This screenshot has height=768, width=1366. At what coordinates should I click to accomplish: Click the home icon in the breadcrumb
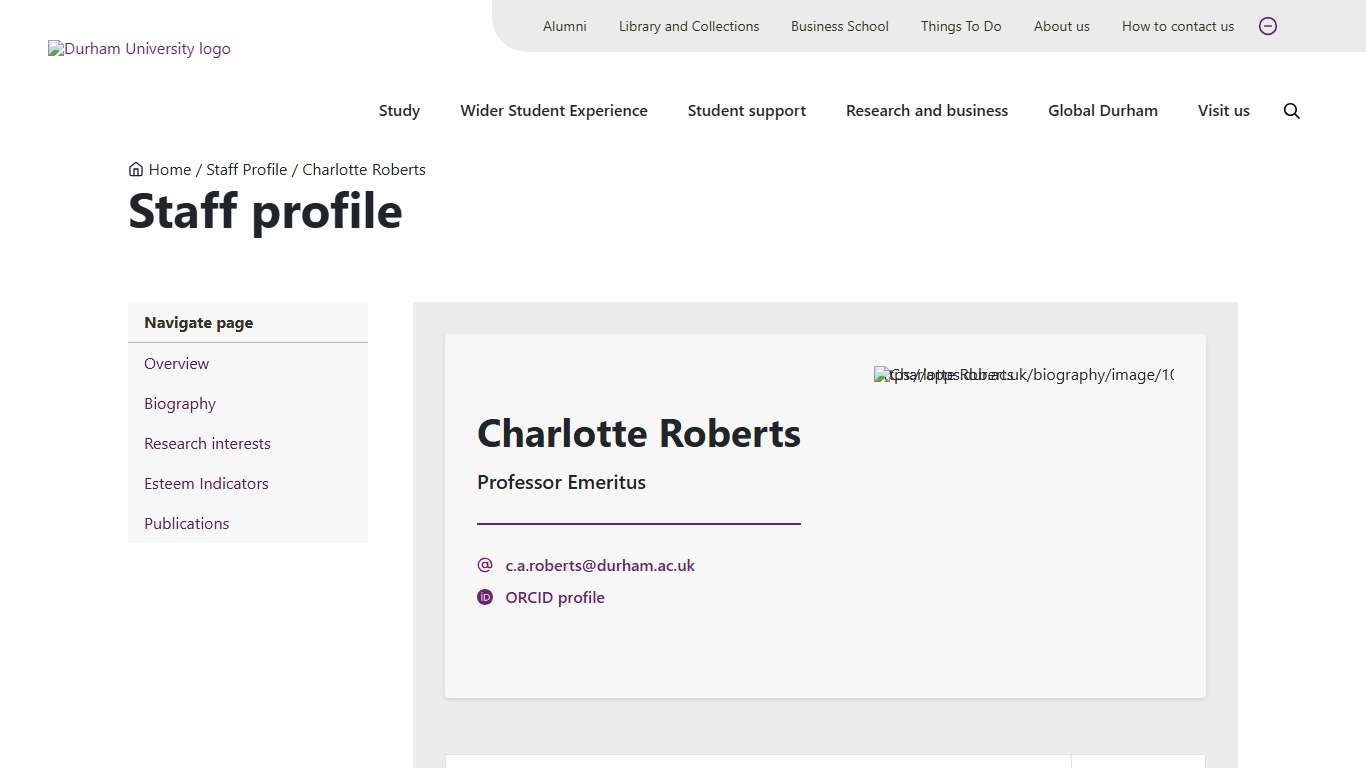[x=135, y=169]
